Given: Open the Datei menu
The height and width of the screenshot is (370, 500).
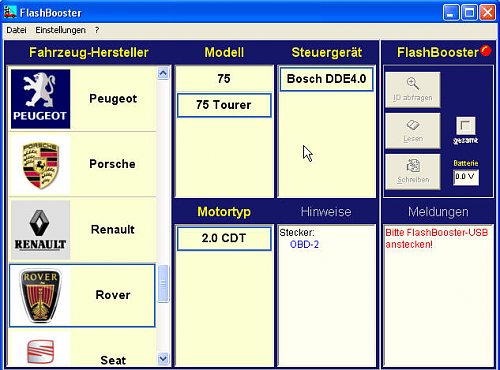Looking at the screenshot, I should pos(16,30).
